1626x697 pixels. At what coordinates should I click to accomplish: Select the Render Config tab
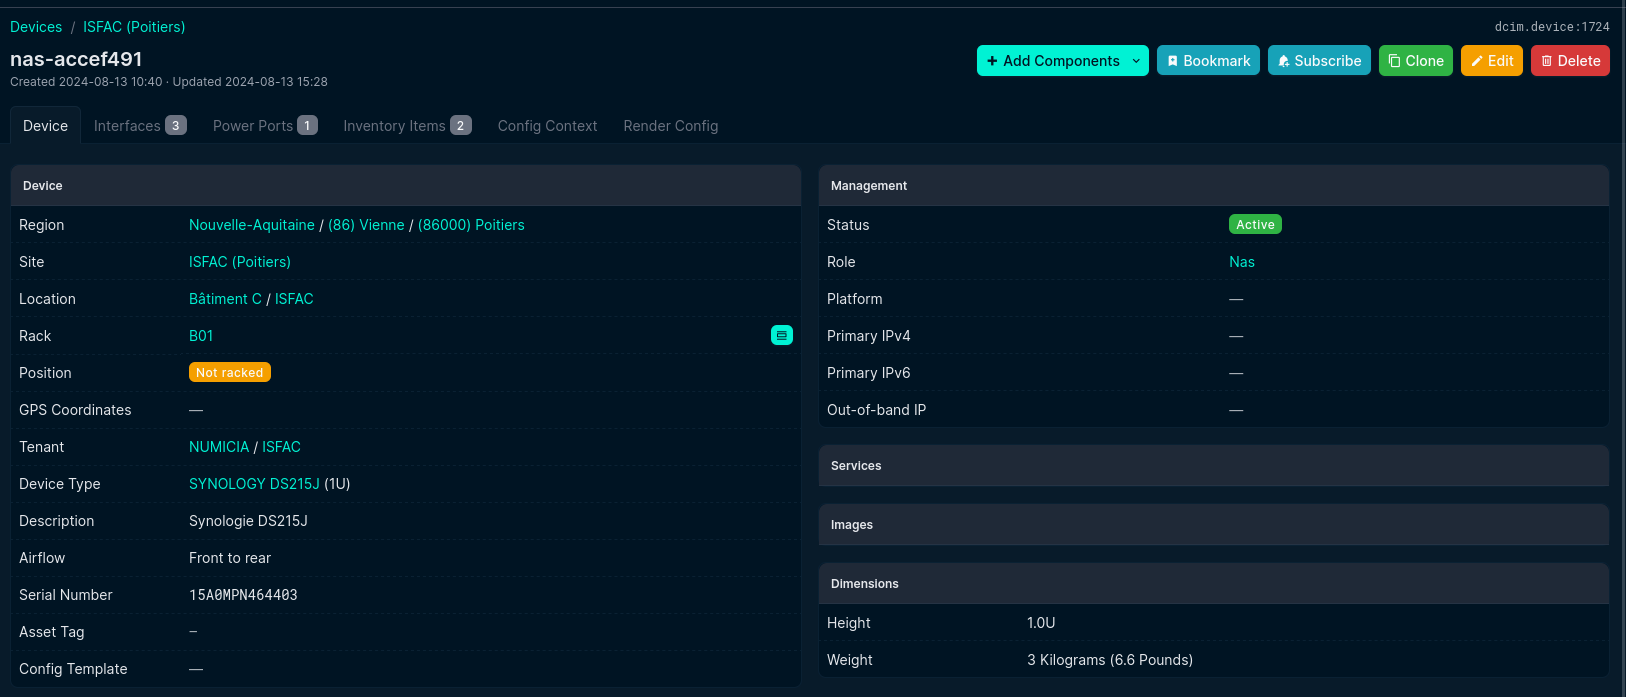[x=670, y=126]
